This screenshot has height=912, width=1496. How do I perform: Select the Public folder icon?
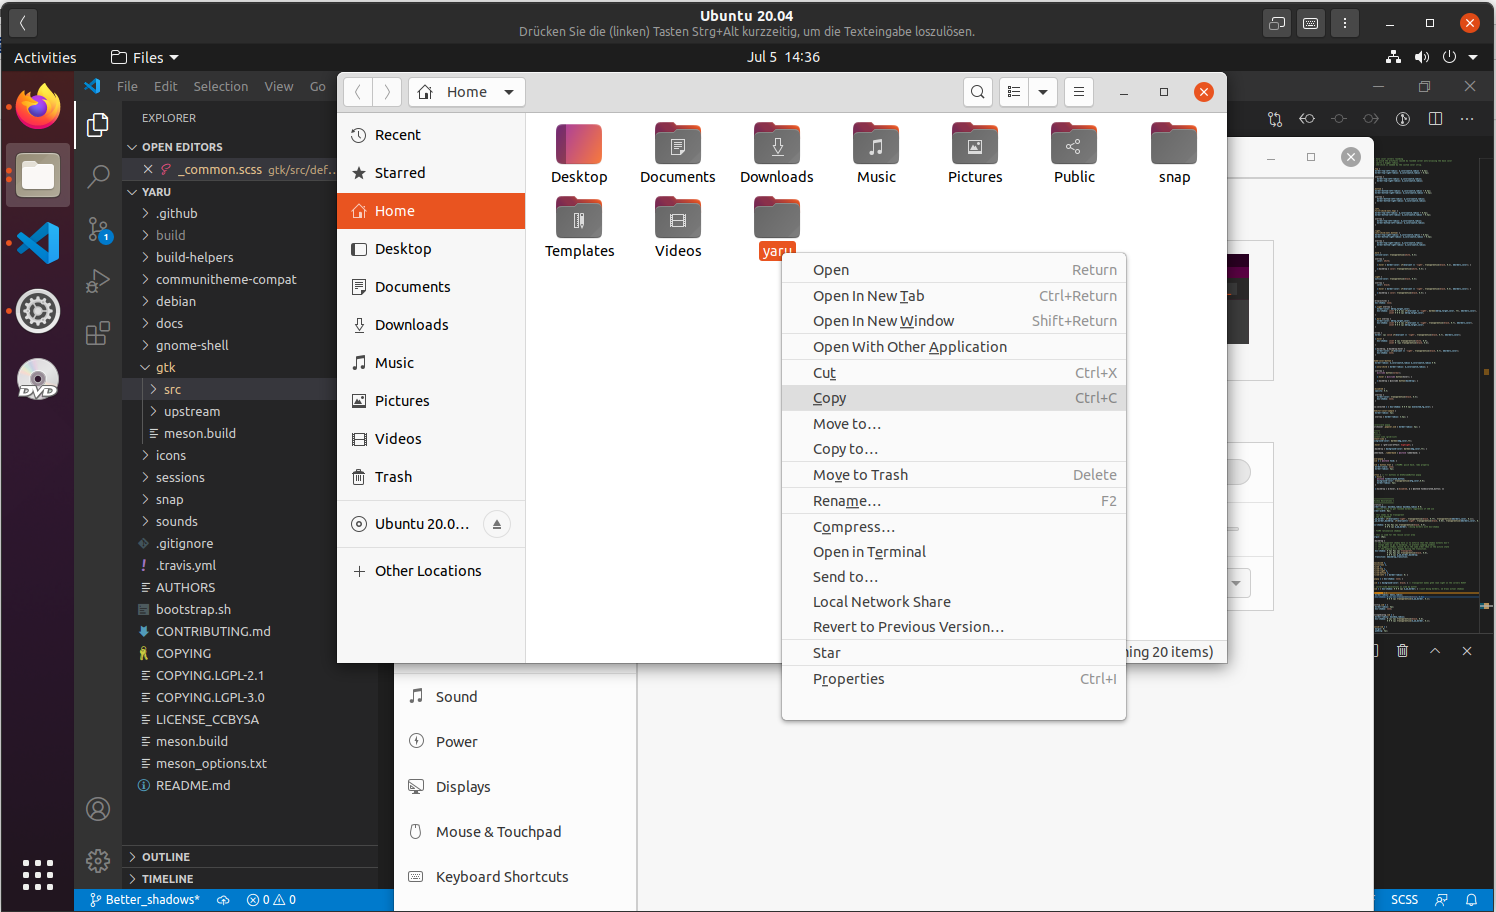click(1074, 145)
